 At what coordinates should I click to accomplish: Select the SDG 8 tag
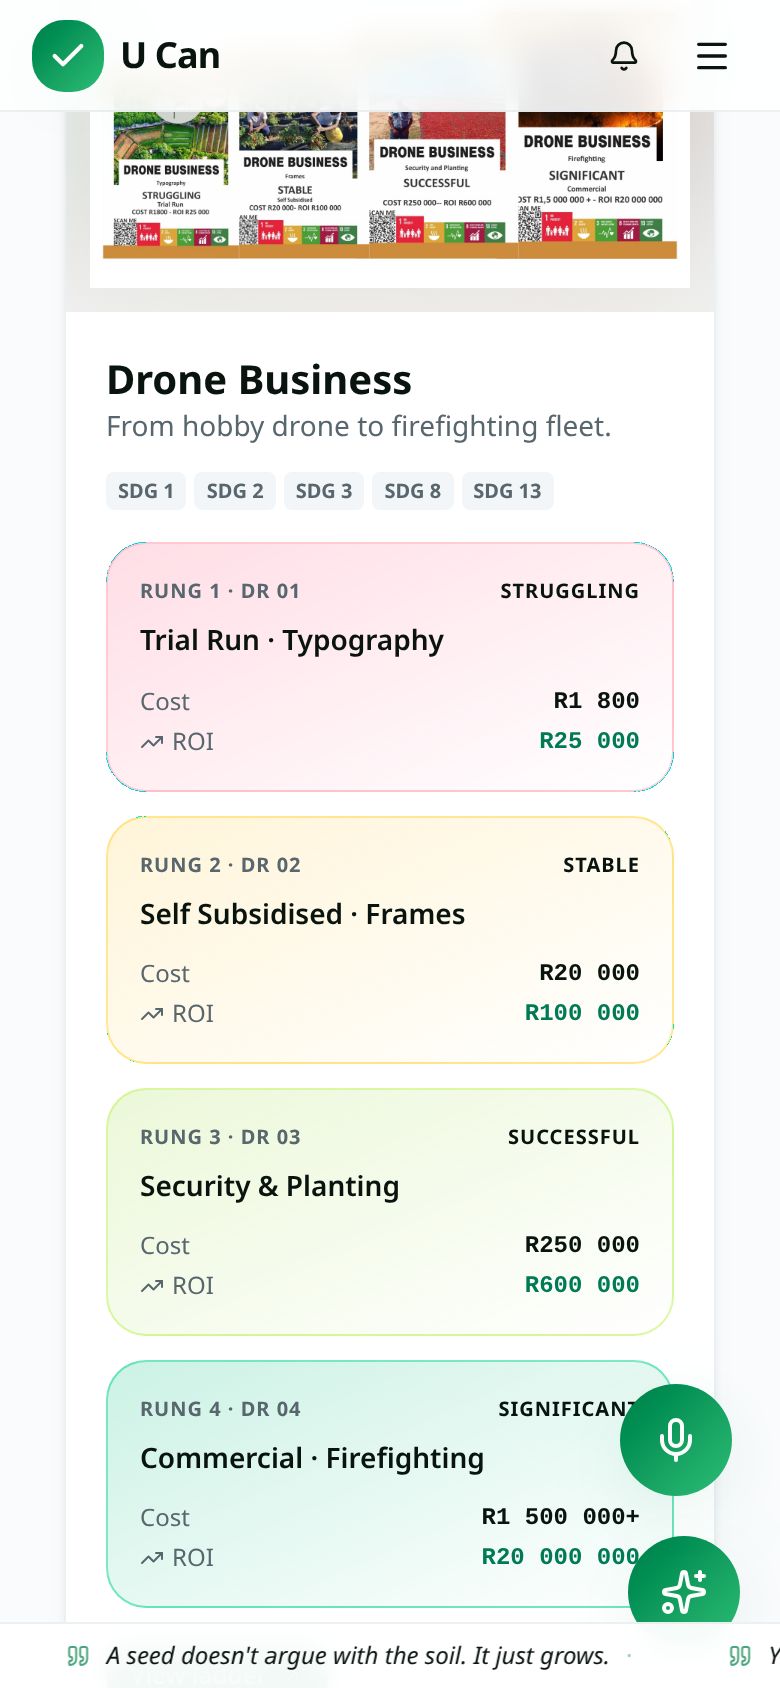(x=413, y=491)
